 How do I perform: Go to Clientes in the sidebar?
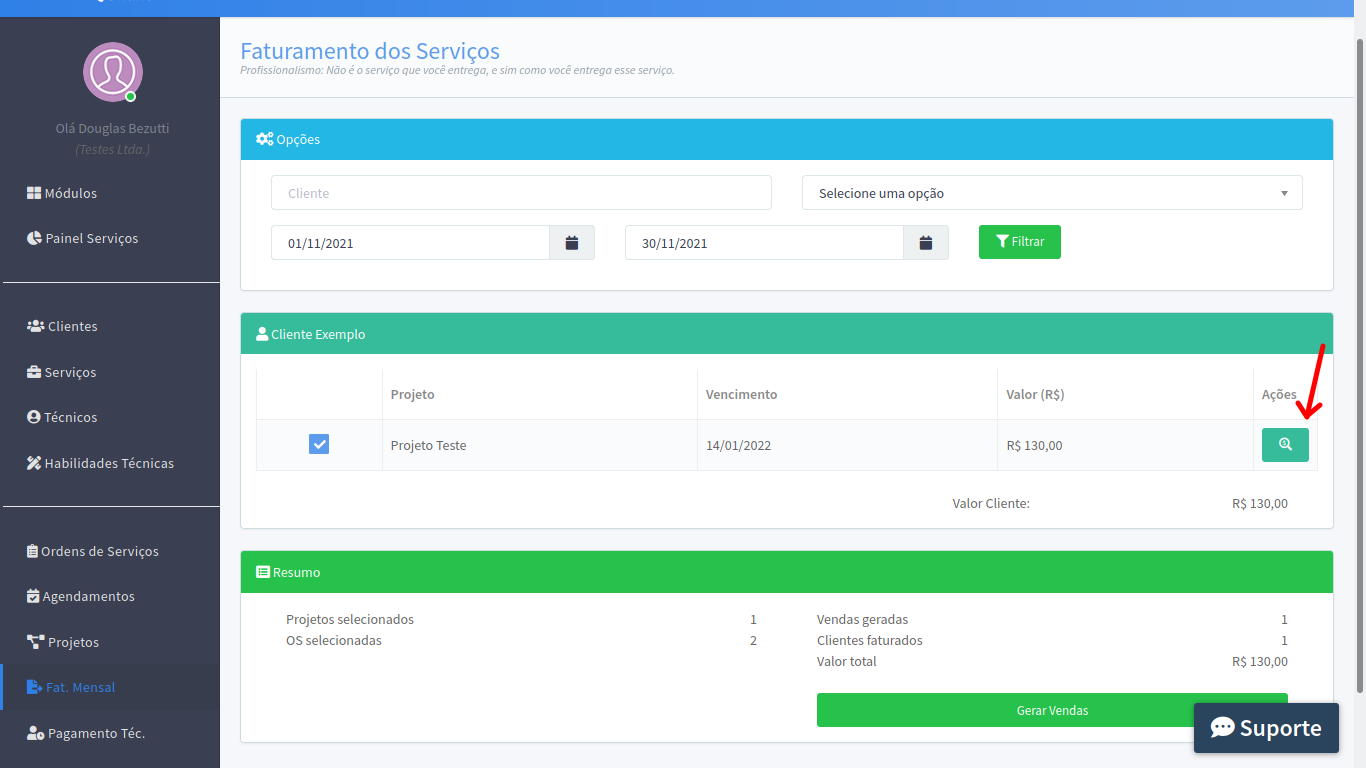coord(72,326)
